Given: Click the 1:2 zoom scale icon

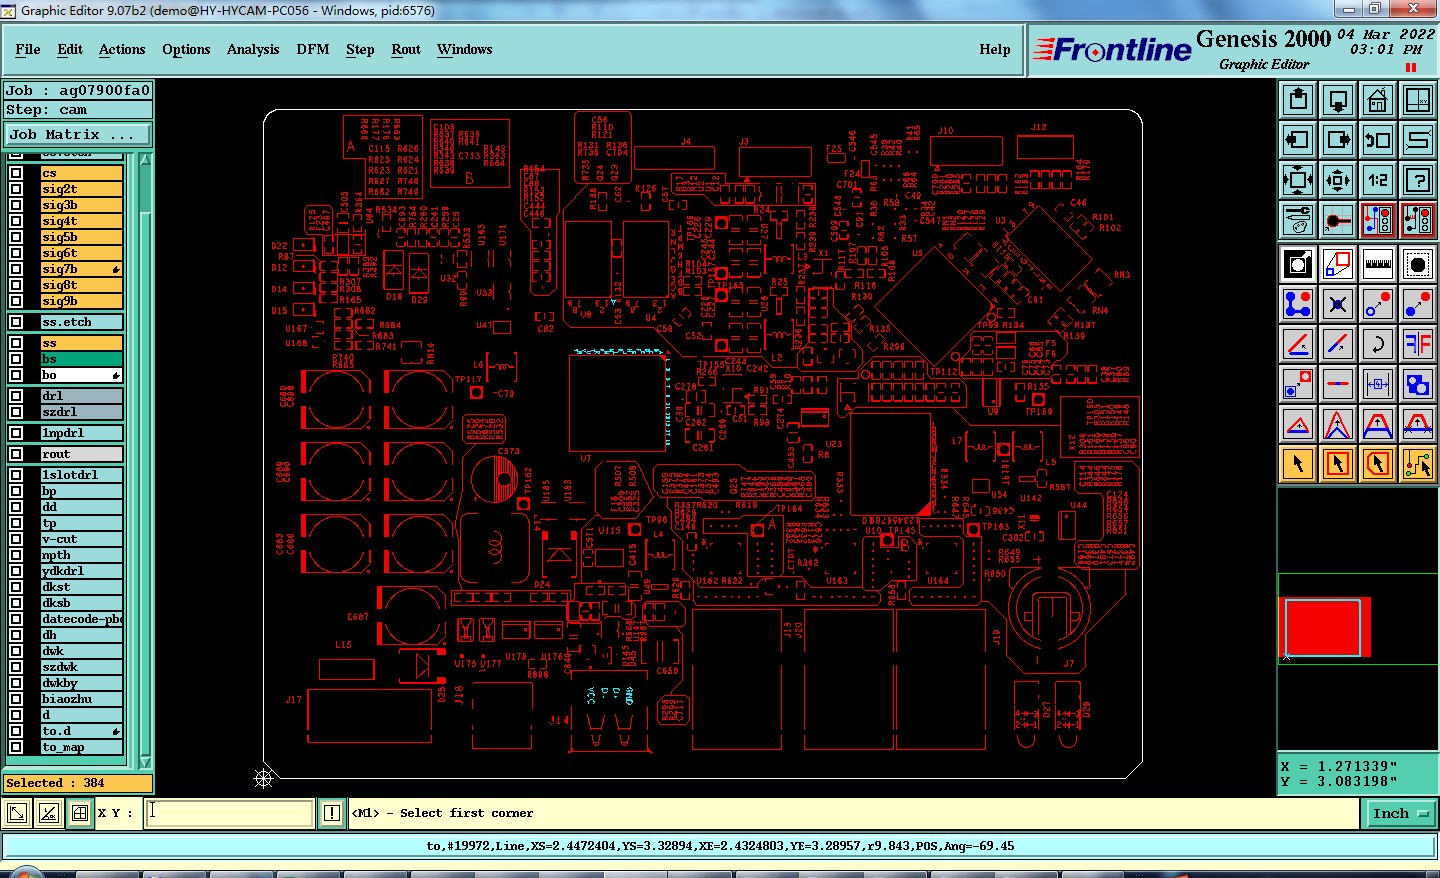Looking at the screenshot, I should (1378, 180).
